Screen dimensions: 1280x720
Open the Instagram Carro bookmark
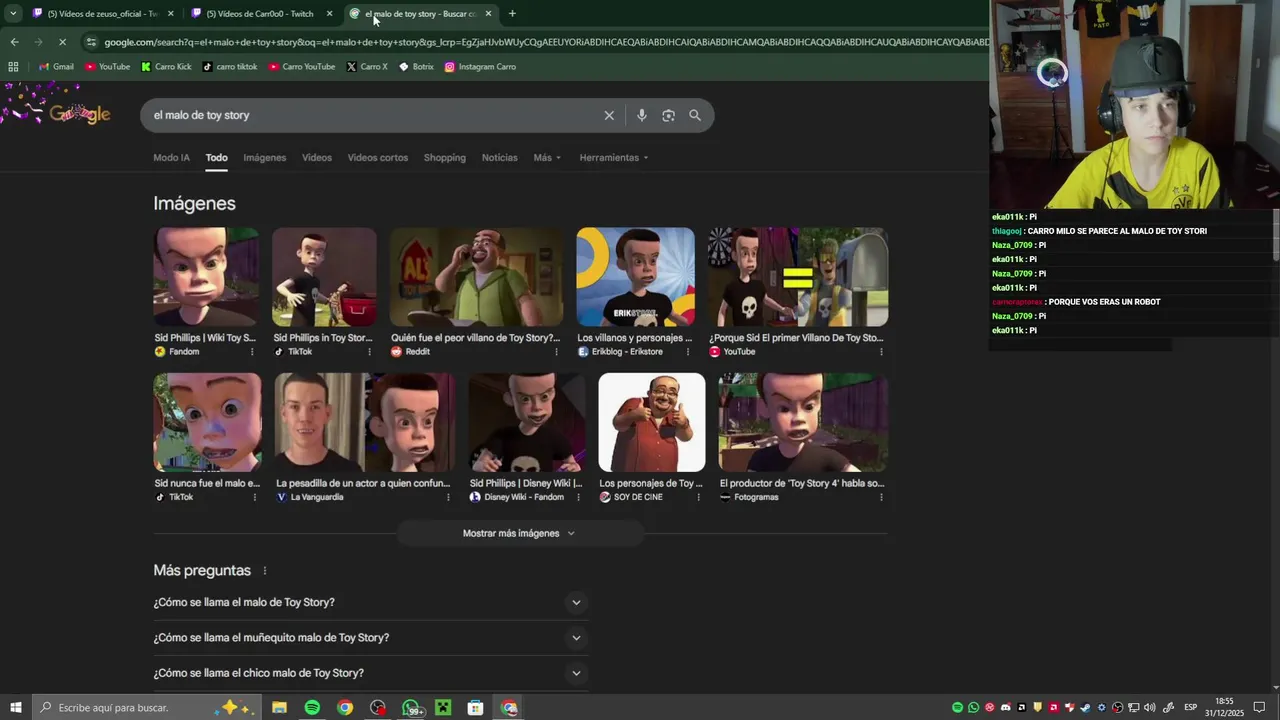(x=480, y=67)
